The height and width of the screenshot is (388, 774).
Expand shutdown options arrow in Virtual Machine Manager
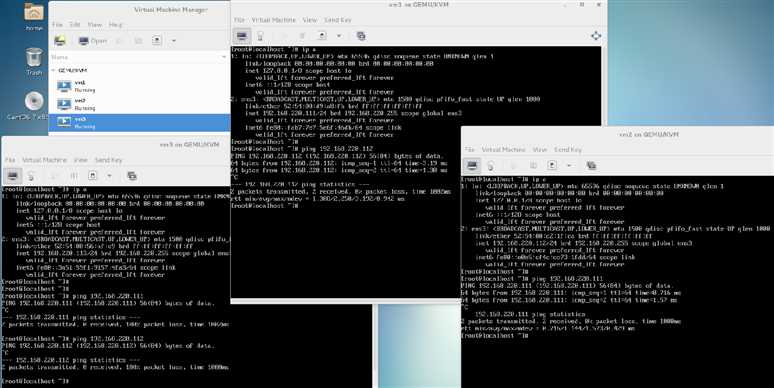tap(174, 40)
